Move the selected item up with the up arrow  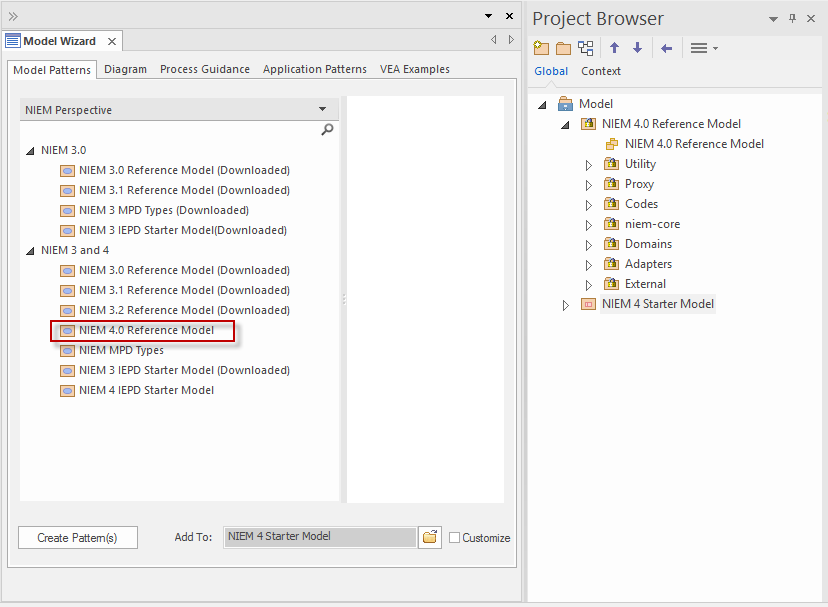click(614, 48)
